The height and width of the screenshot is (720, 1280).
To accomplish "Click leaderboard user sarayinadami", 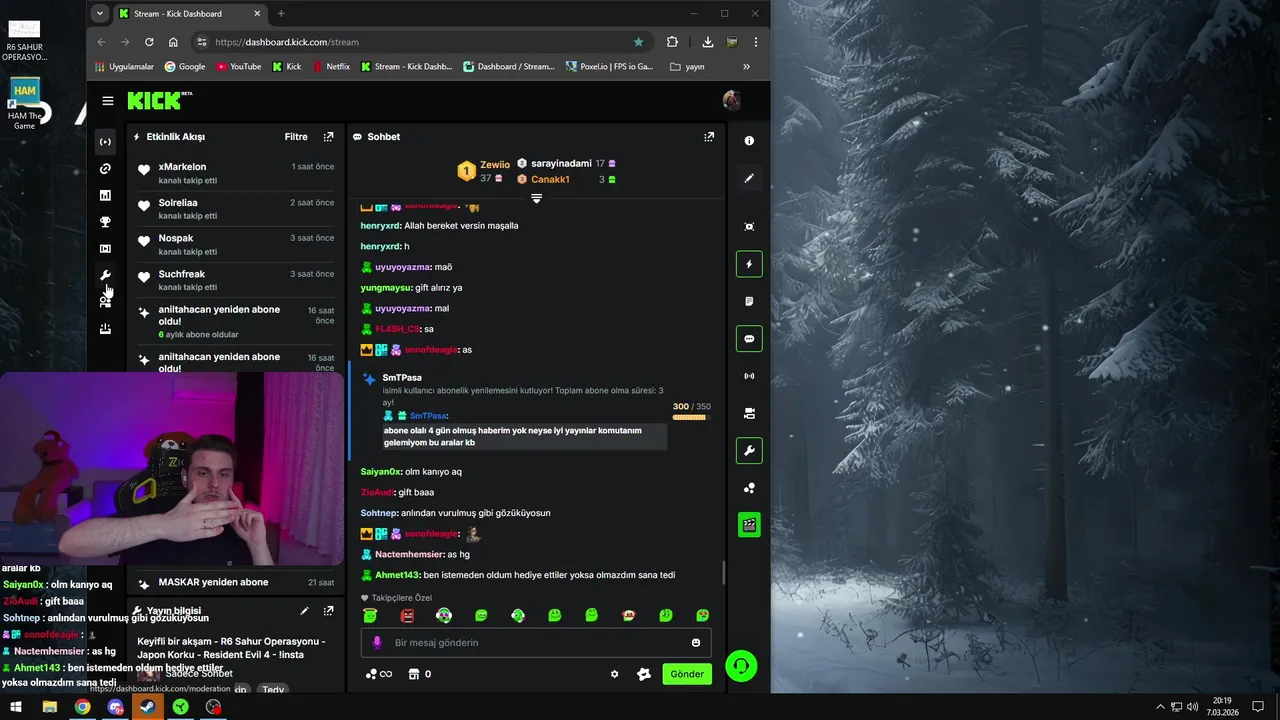I will coord(561,163).
